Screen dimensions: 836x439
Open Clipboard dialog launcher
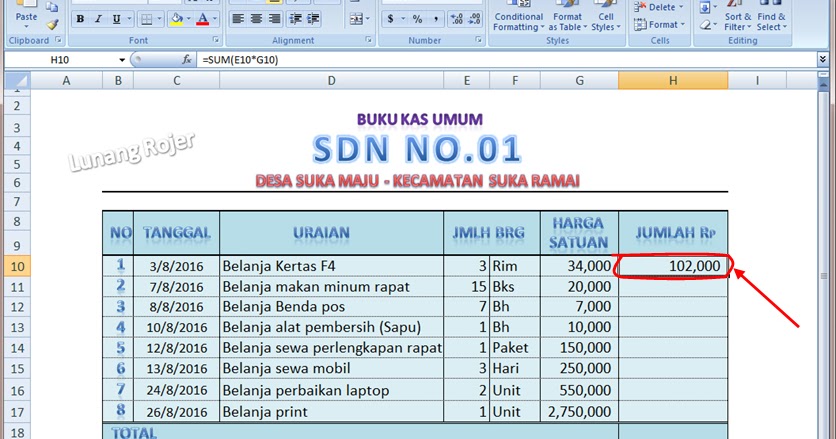[59, 40]
